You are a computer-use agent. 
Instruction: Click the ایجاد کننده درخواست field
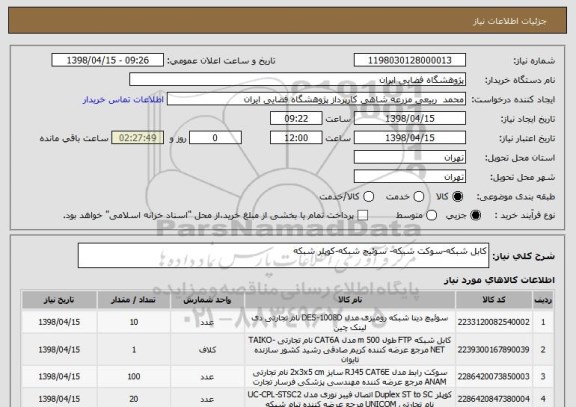[x=316, y=99]
